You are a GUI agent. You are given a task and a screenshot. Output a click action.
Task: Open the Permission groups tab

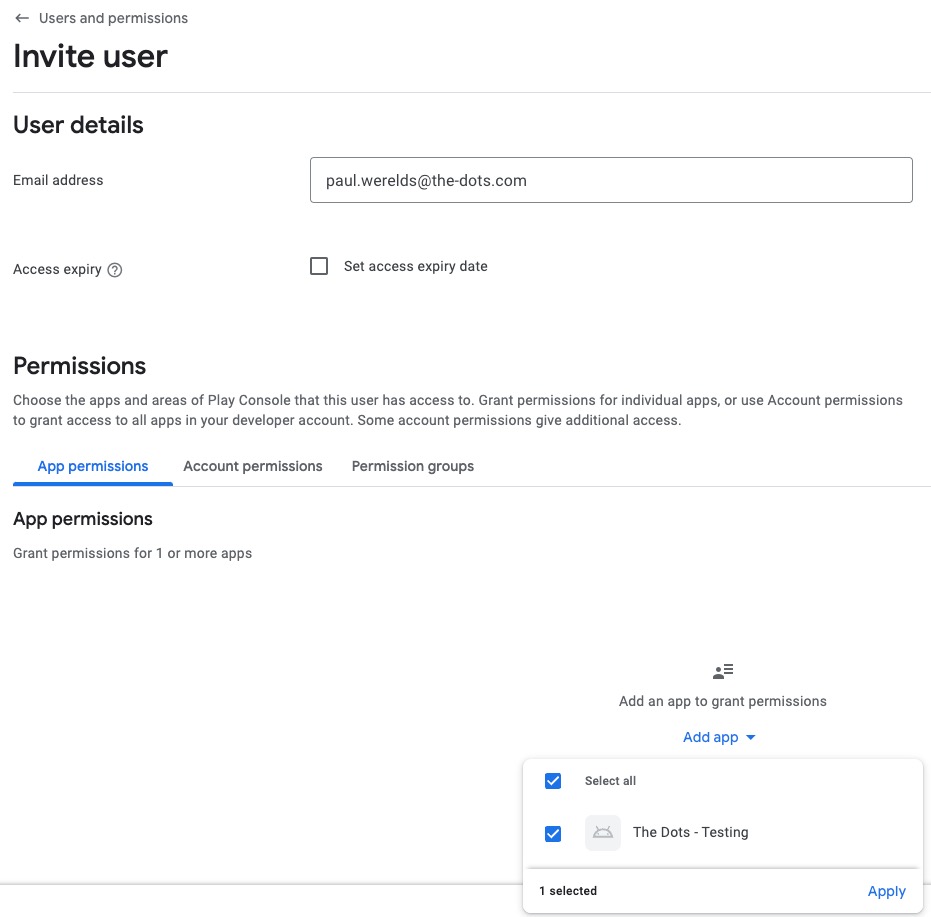pyautogui.click(x=413, y=466)
